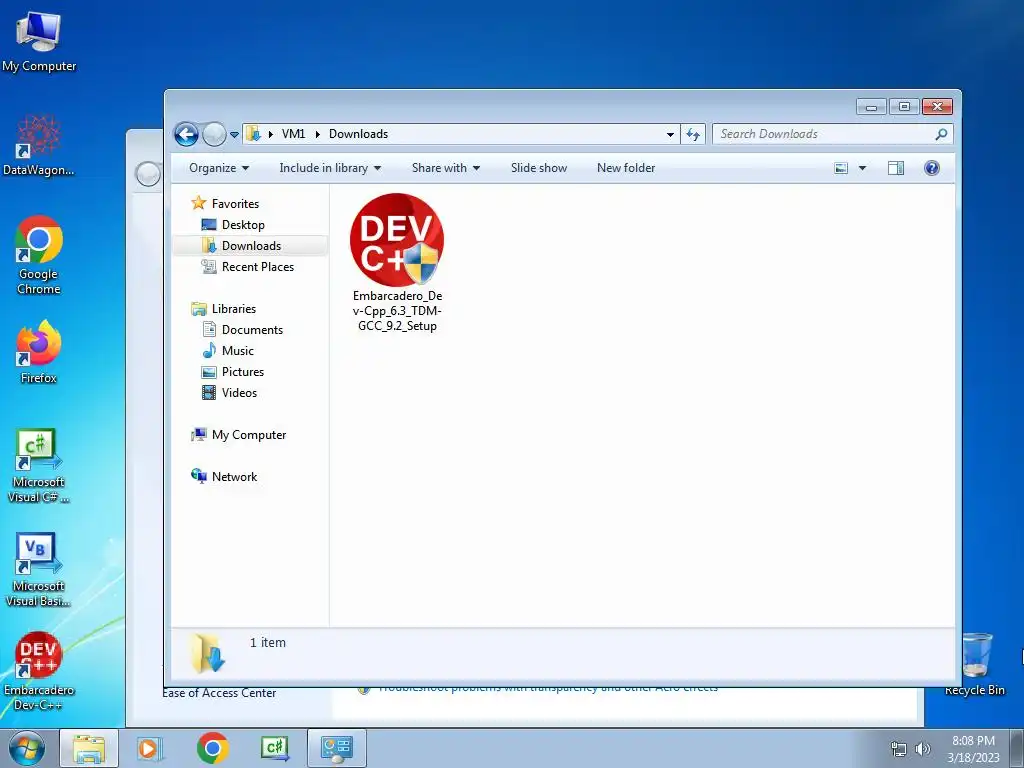Open Include in library menu
This screenshot has width=1024, height=768.
tap(330, 168)
